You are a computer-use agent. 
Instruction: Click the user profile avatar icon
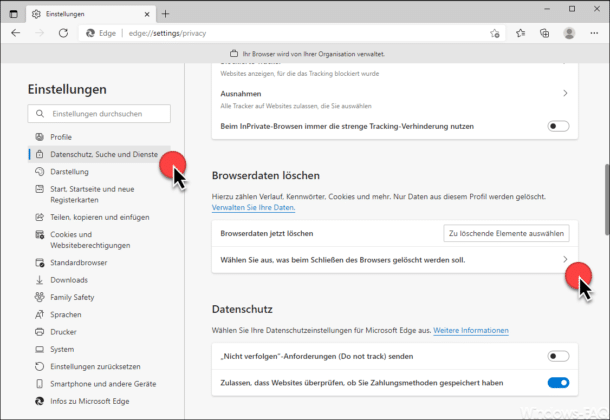[x=569, y=33]
